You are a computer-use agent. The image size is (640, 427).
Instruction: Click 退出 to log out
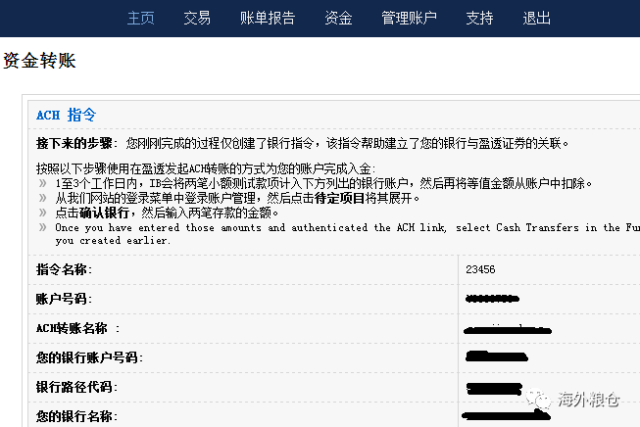[x=536, y=18]
